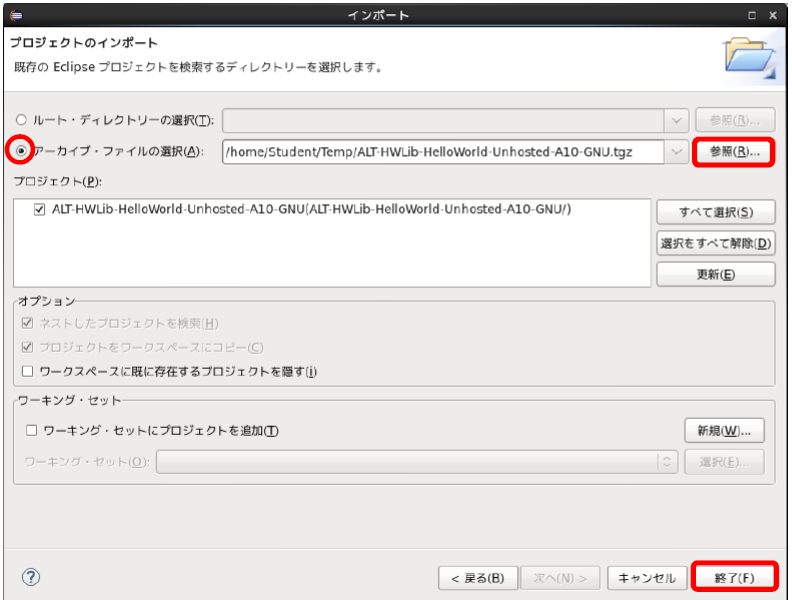Enable hiding projects already in workspace

[28, 371]
